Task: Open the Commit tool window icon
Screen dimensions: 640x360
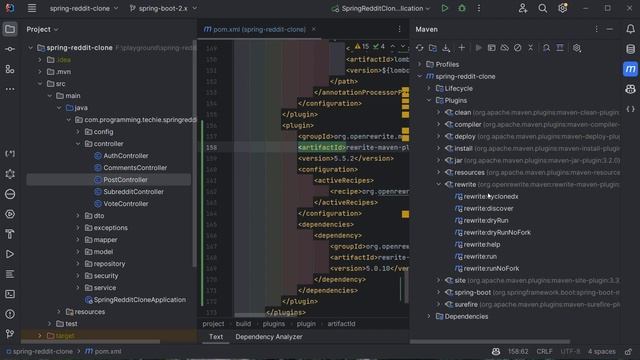Action: [10, 49]
